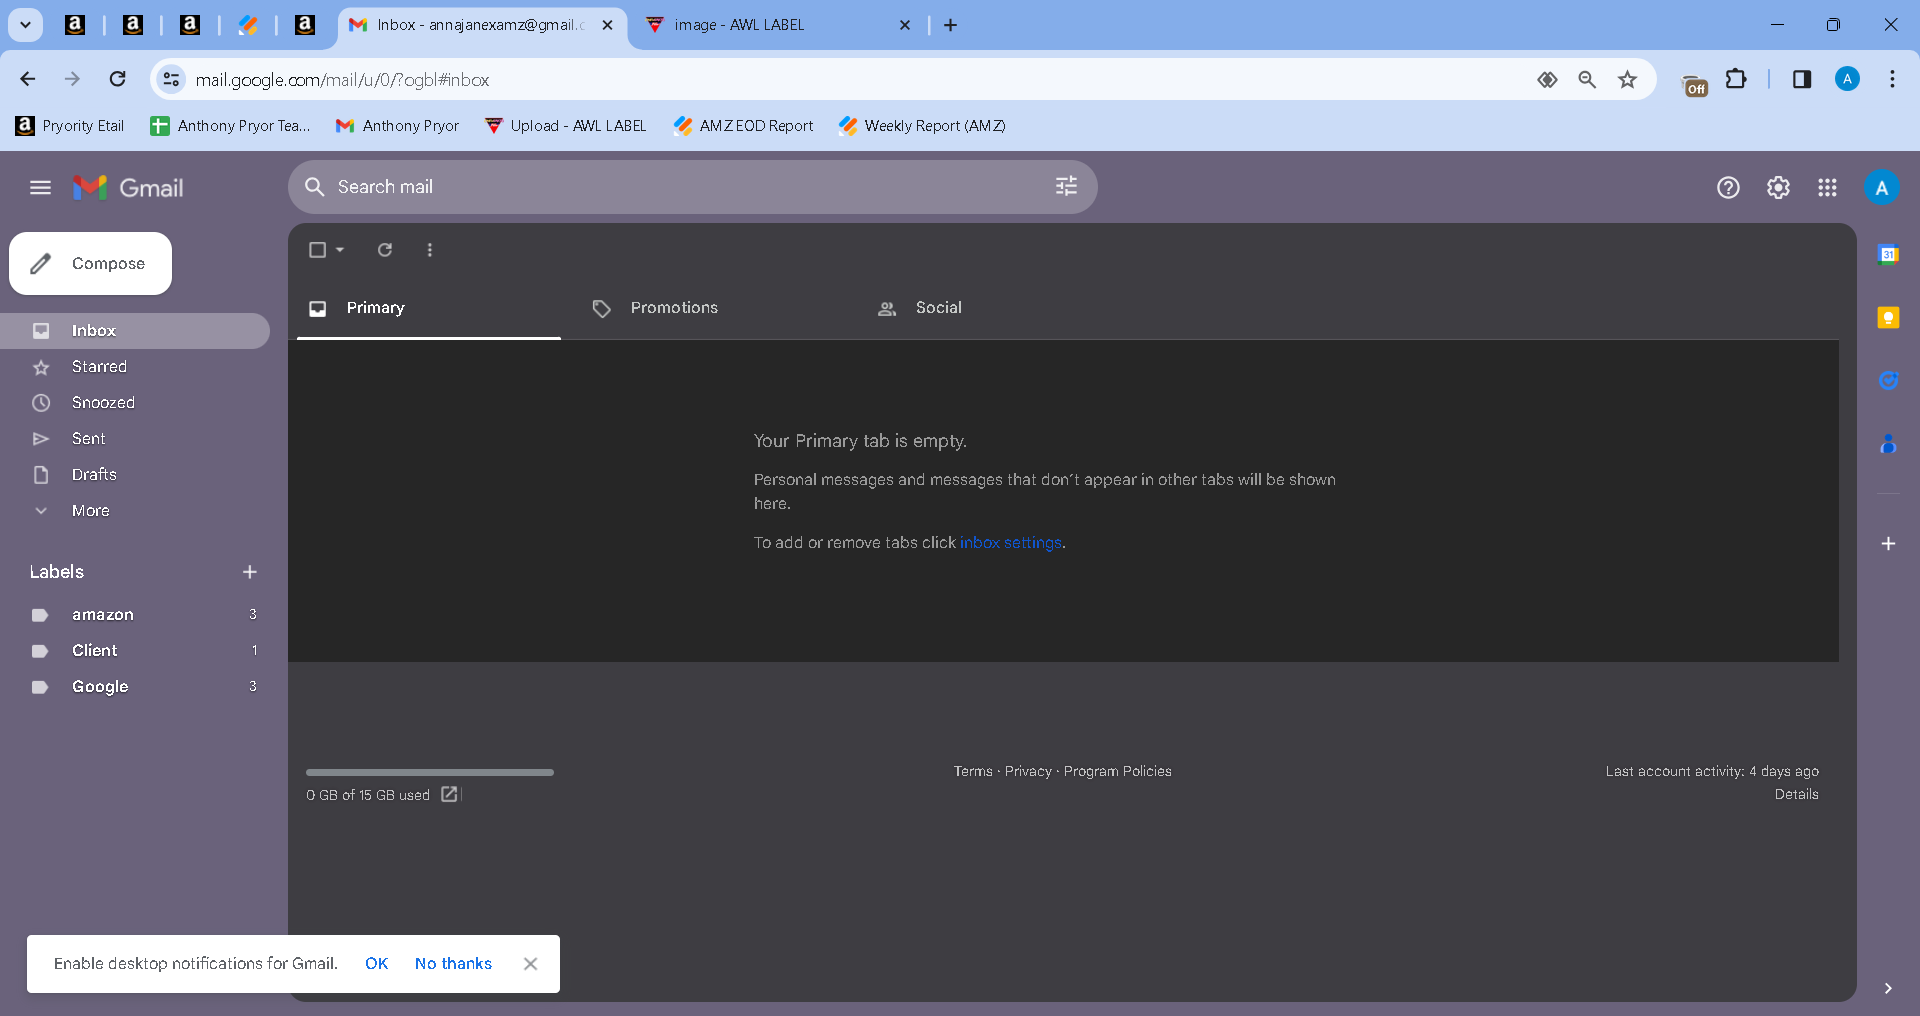Bookmark this tab star icon

(1627, 80)
